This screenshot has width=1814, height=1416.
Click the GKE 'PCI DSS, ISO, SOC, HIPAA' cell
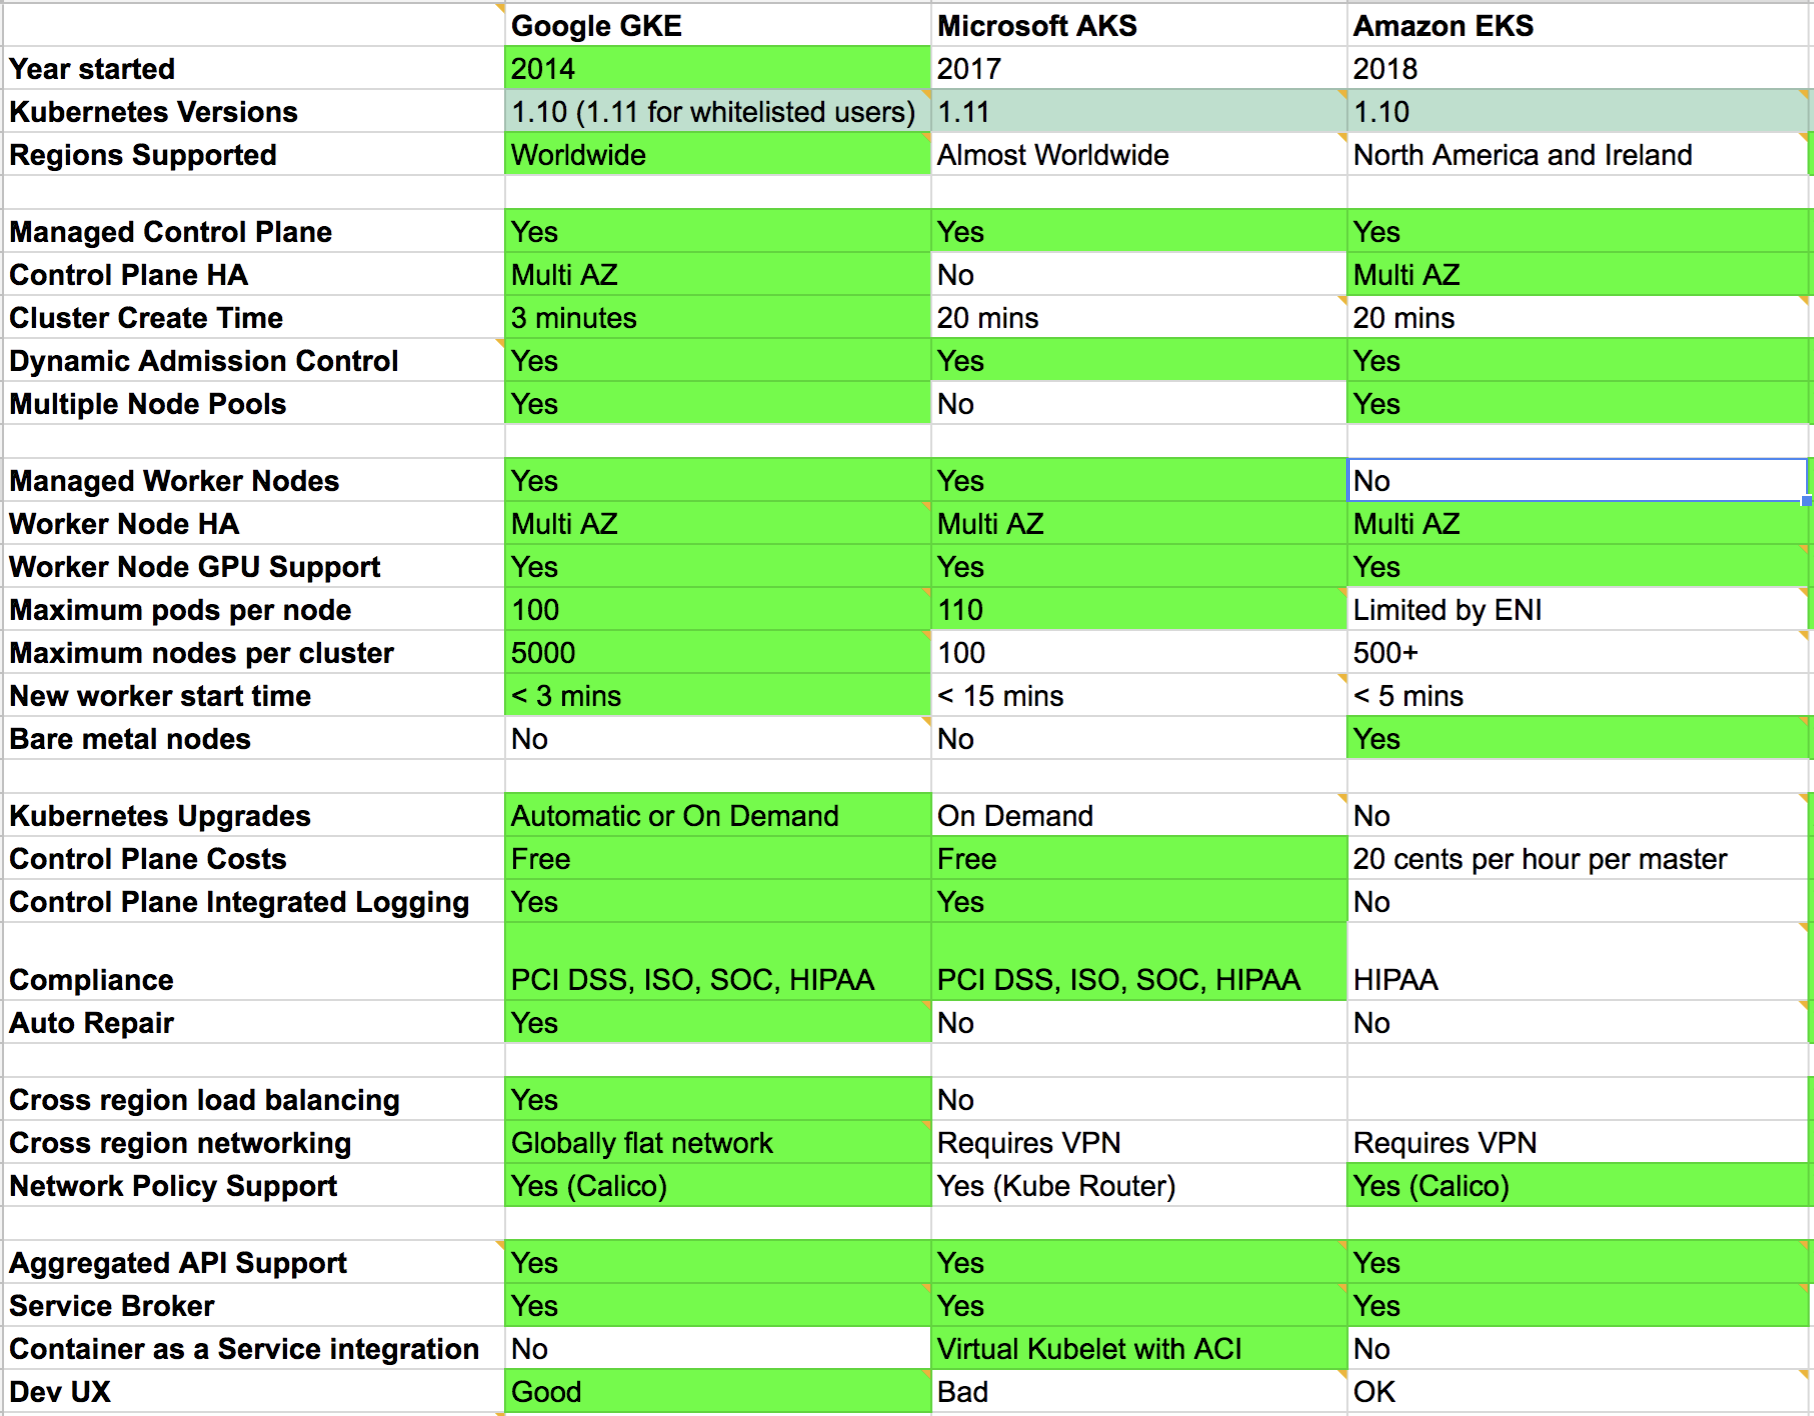pos(717,961)
